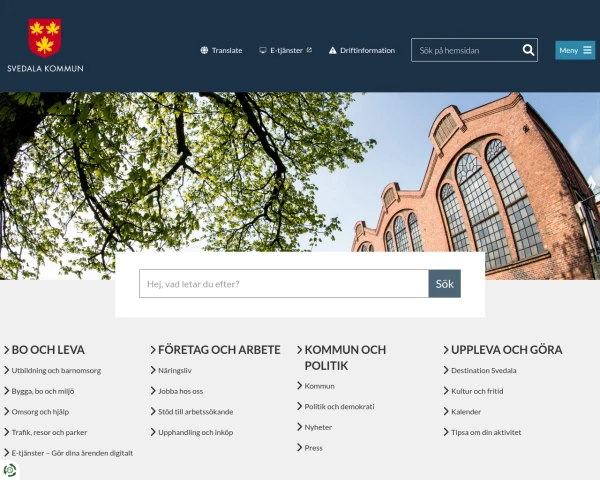Focus the 'Hej, vad letar du efter?' field
This screenshot has height=480, width=600.
284,284
